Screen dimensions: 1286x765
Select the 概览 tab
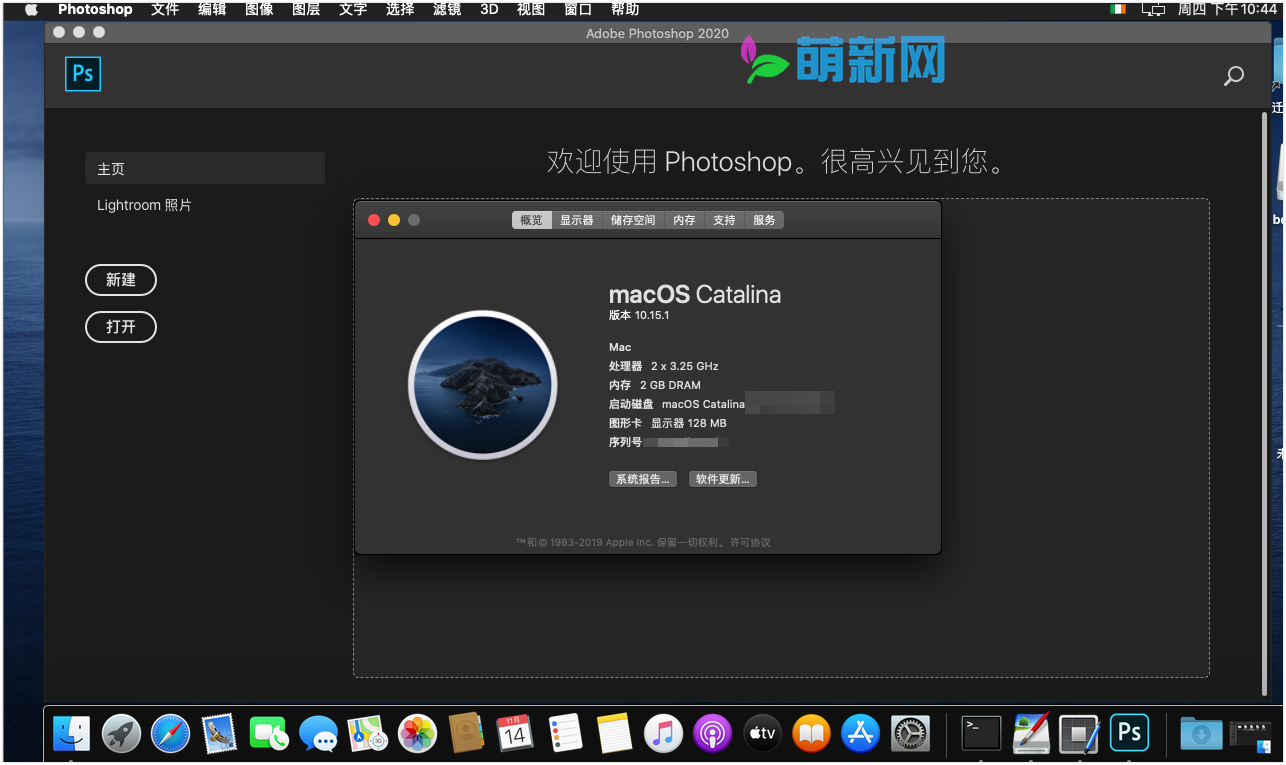tap(531, 220)
